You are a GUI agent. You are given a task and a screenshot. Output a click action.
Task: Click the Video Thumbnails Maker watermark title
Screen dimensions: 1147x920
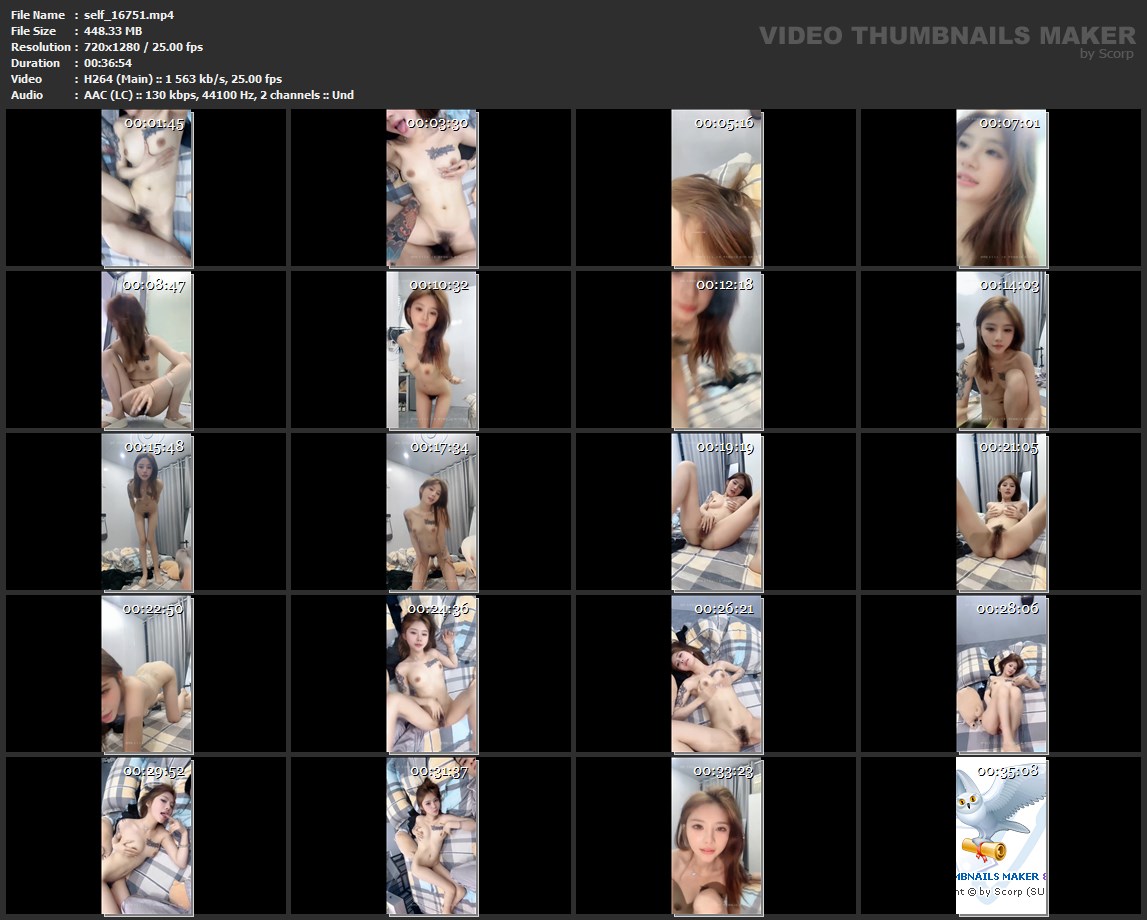947,36
